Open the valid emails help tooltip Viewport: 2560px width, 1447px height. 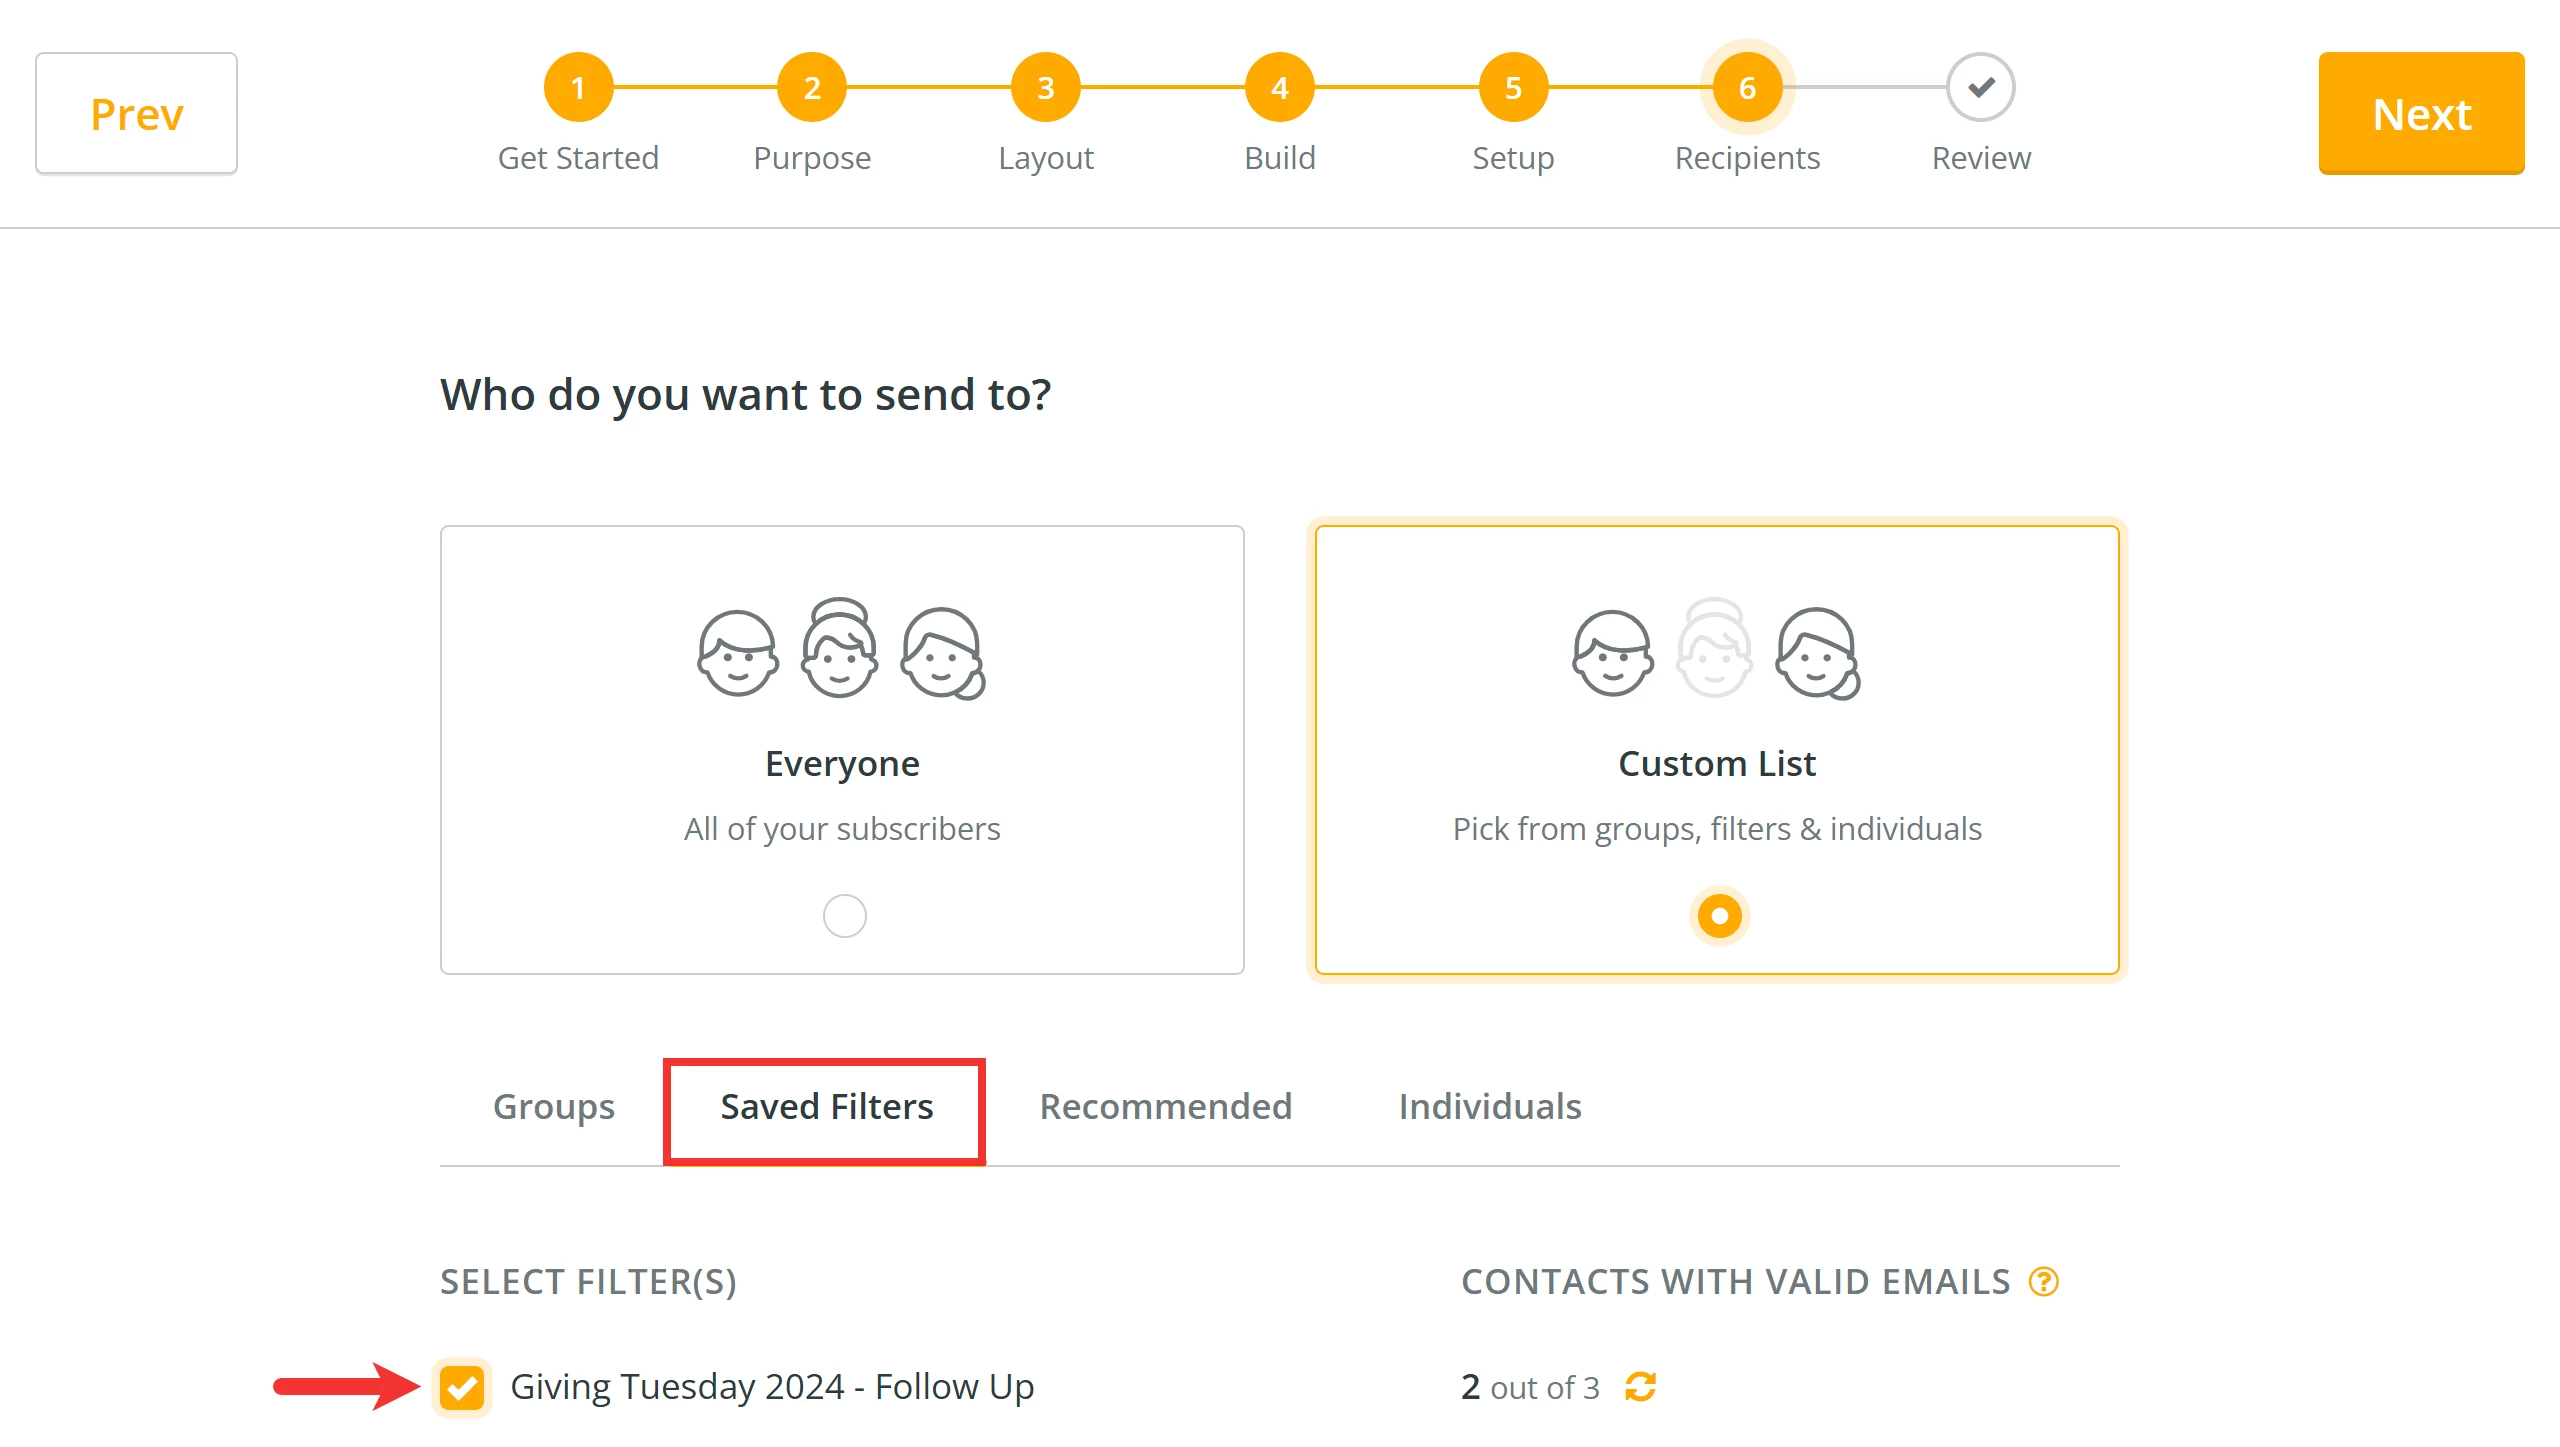(x=2043, y=1281)
